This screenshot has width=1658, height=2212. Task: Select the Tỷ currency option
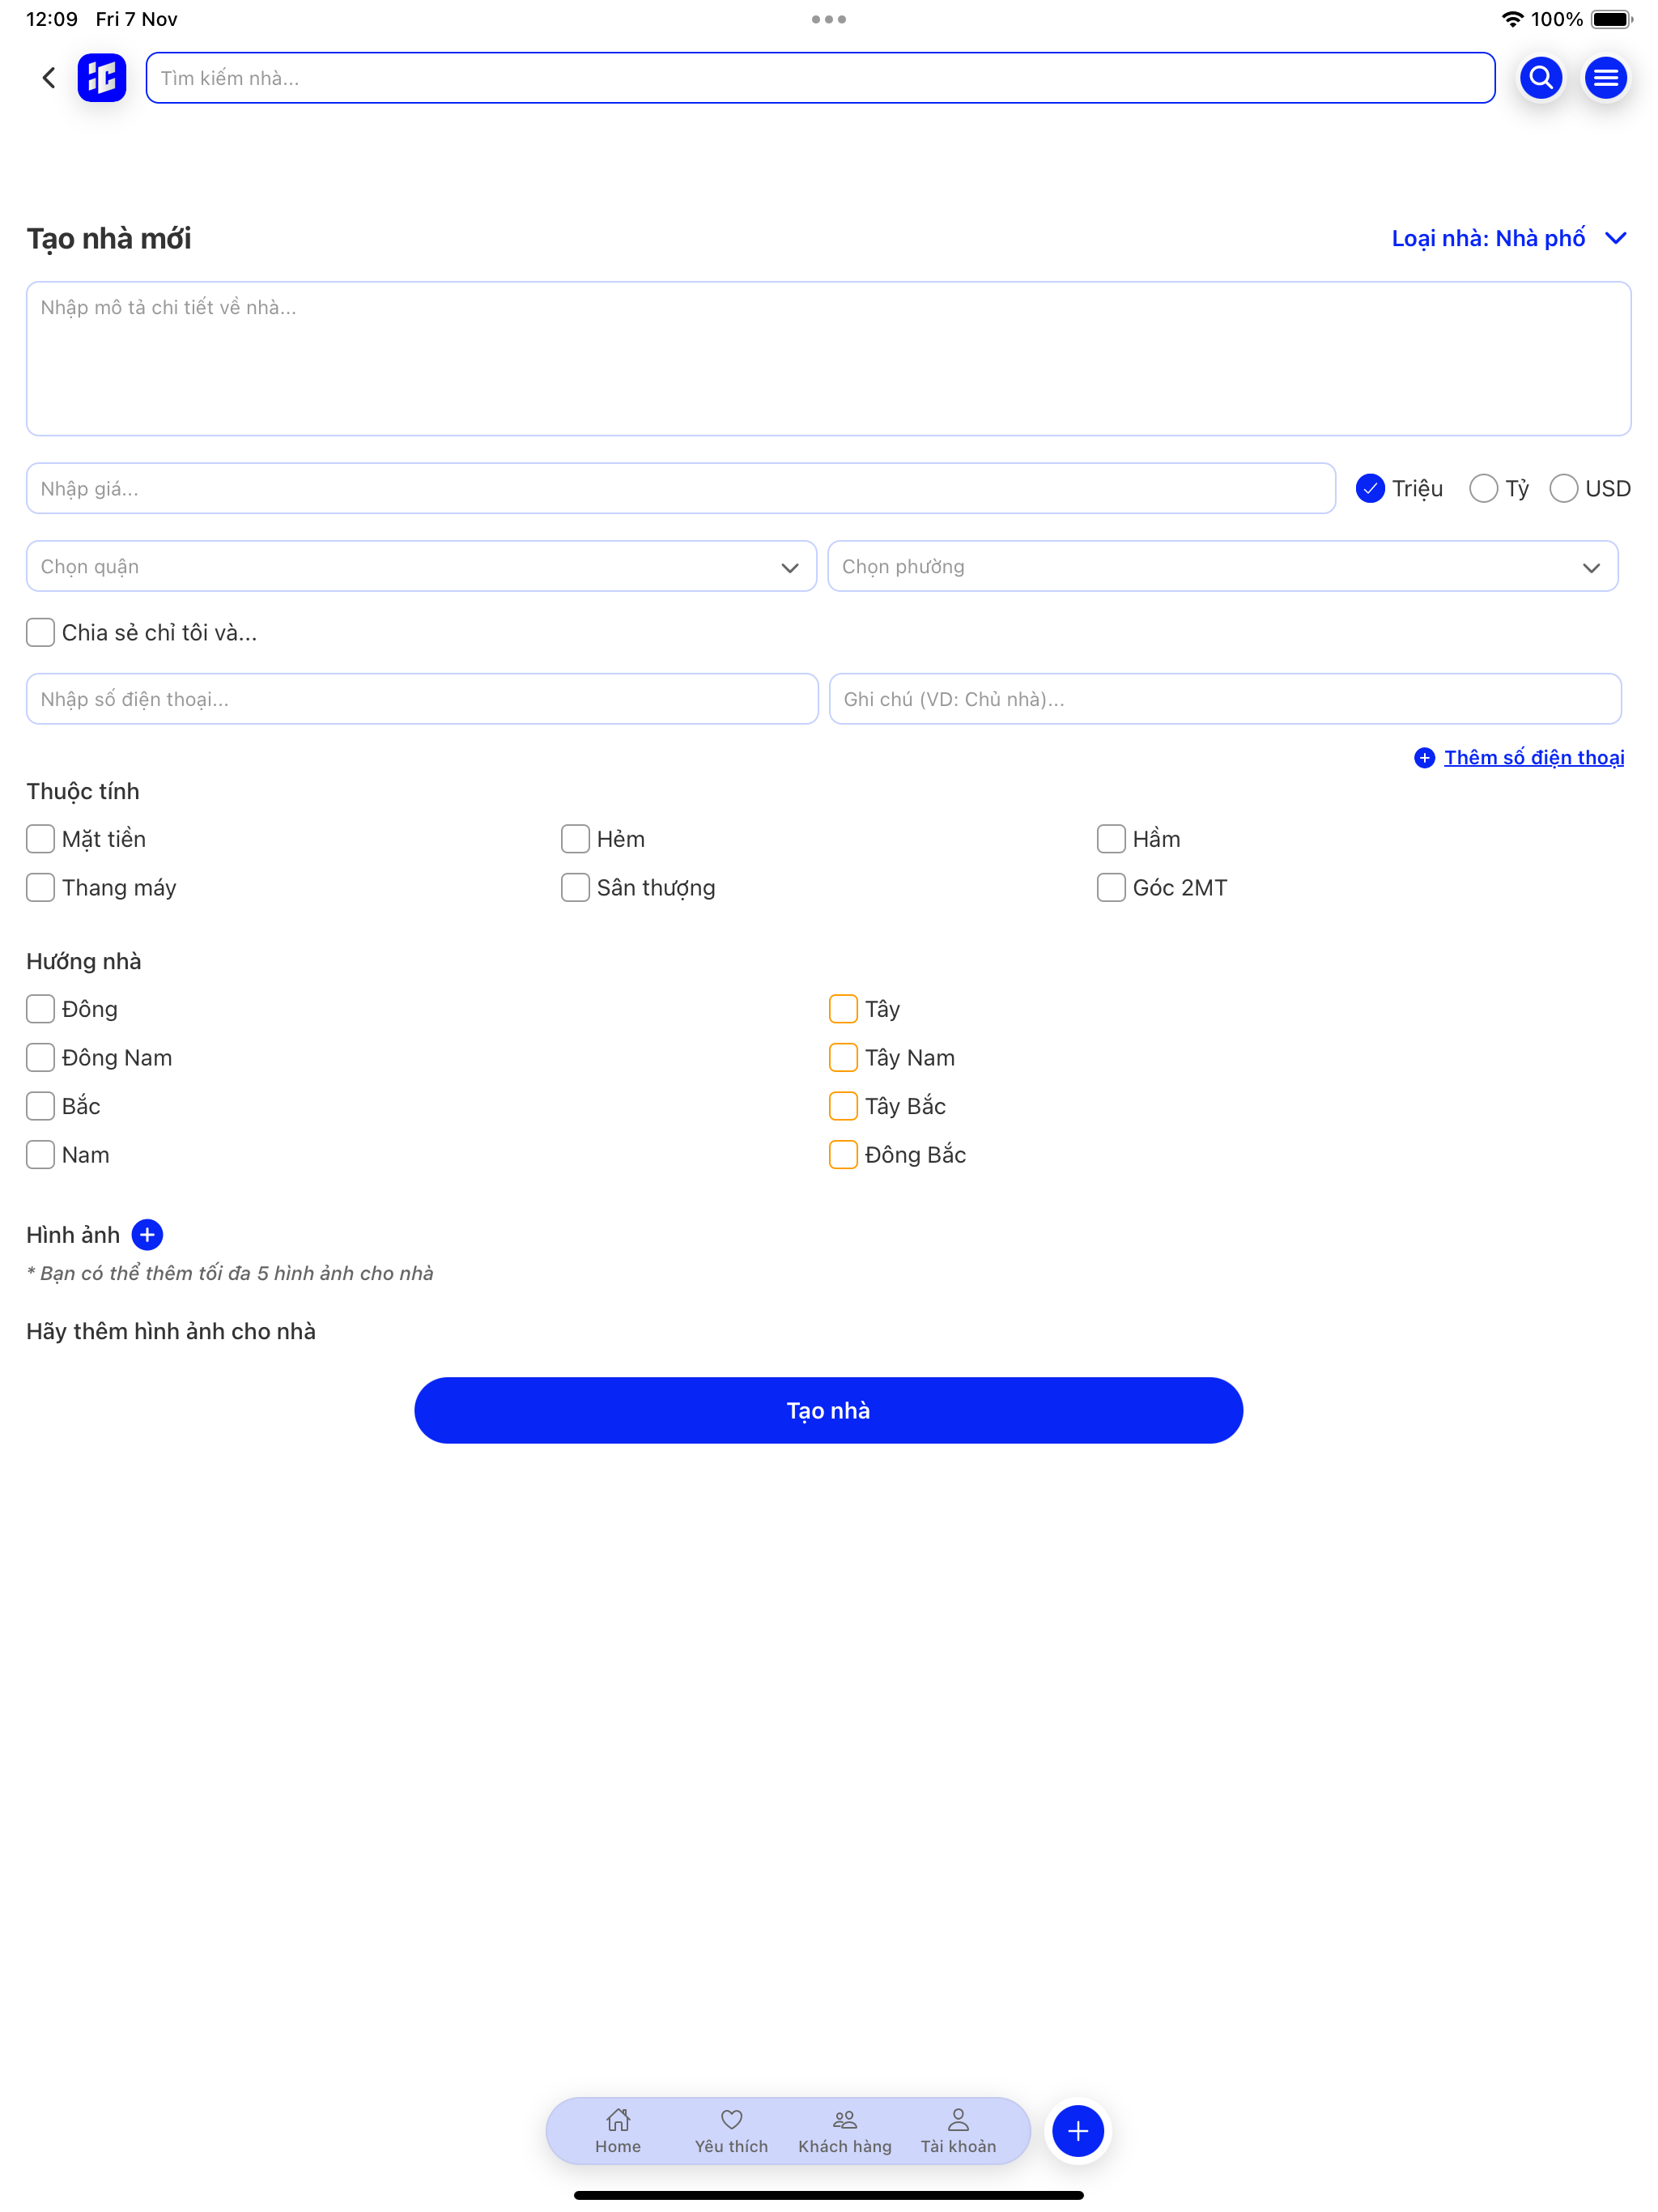point(1498,488)
